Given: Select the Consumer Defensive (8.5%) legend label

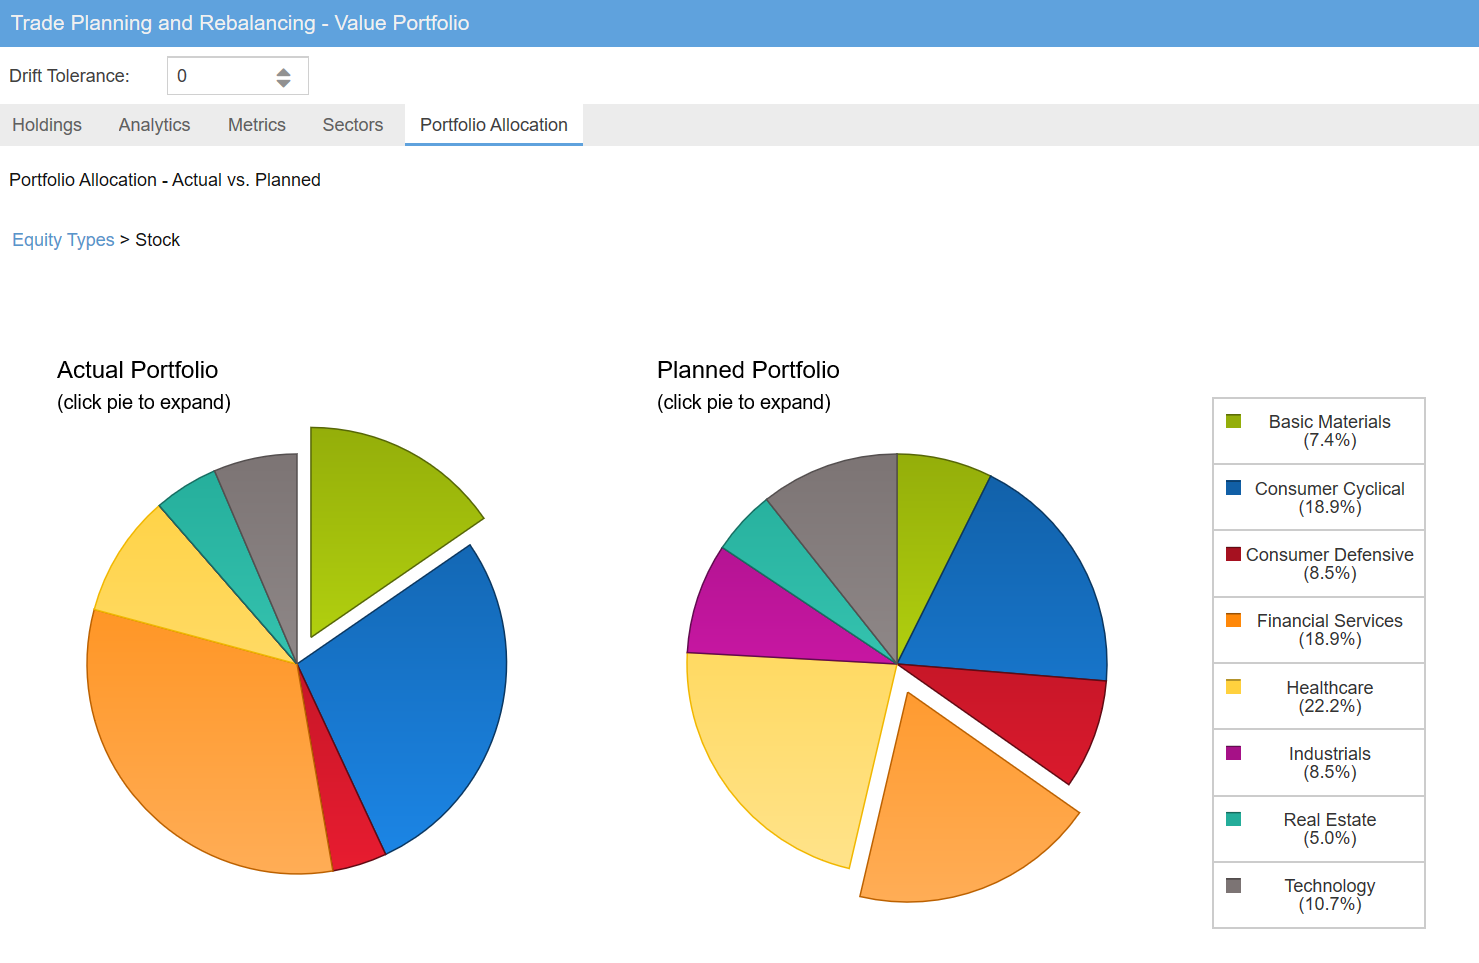Looking at the screenshot, I should pyautogui.click(x=1330, y=564).
